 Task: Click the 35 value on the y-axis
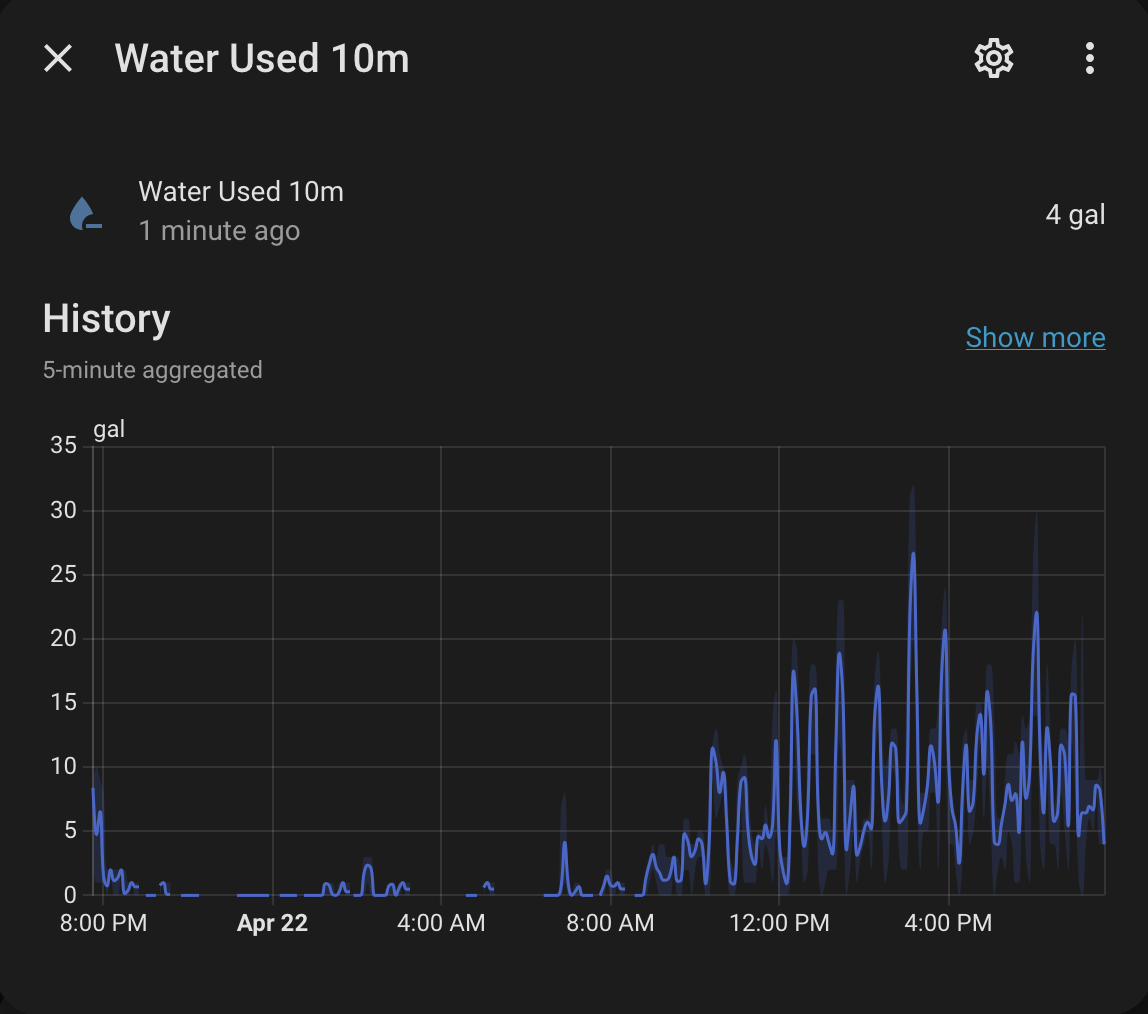(x=63, y=446)
